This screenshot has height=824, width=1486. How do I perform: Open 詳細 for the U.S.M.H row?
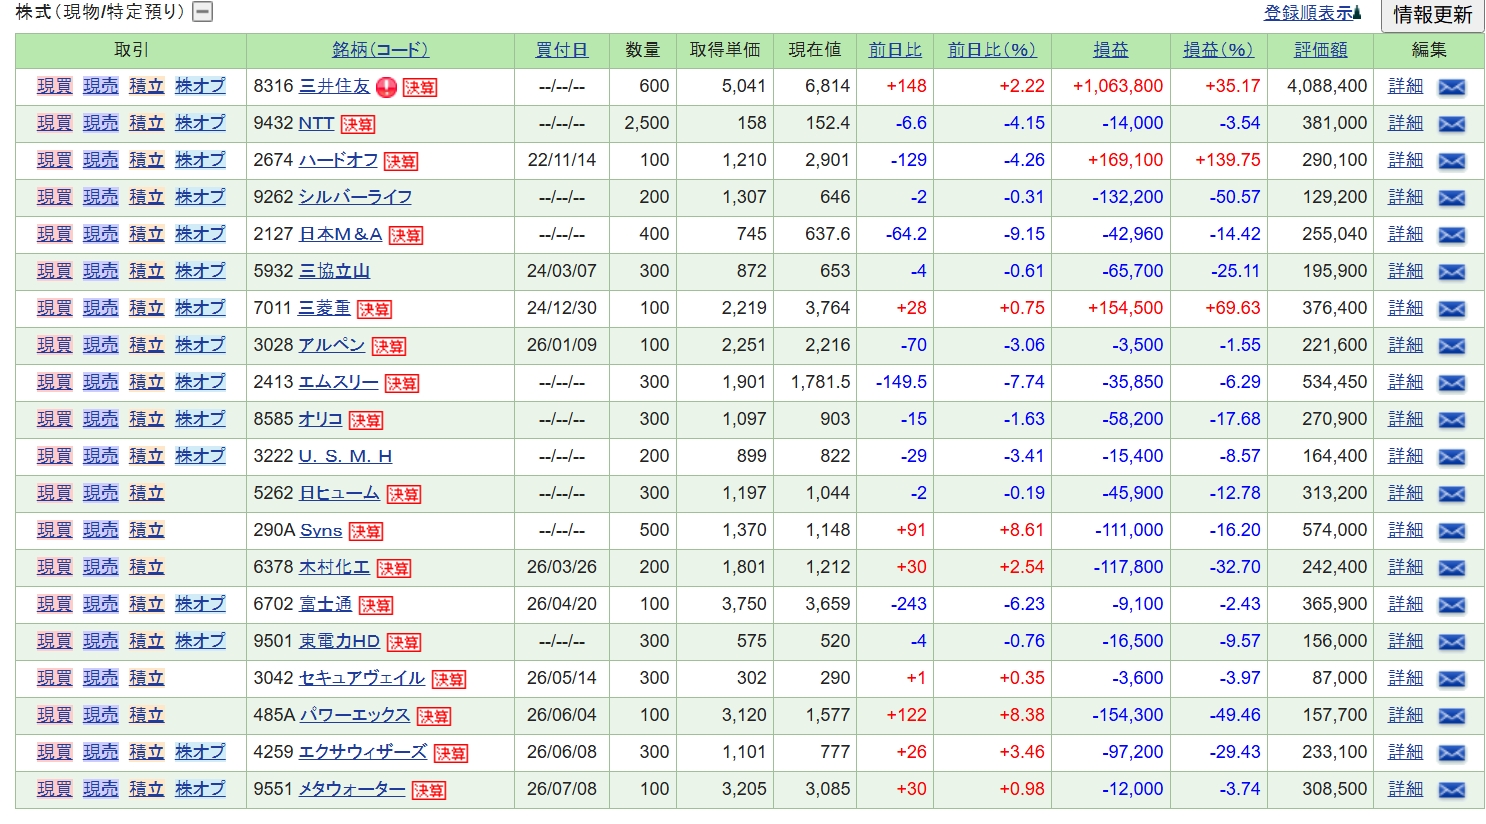pyautogui.click(x=1405, y=456)
